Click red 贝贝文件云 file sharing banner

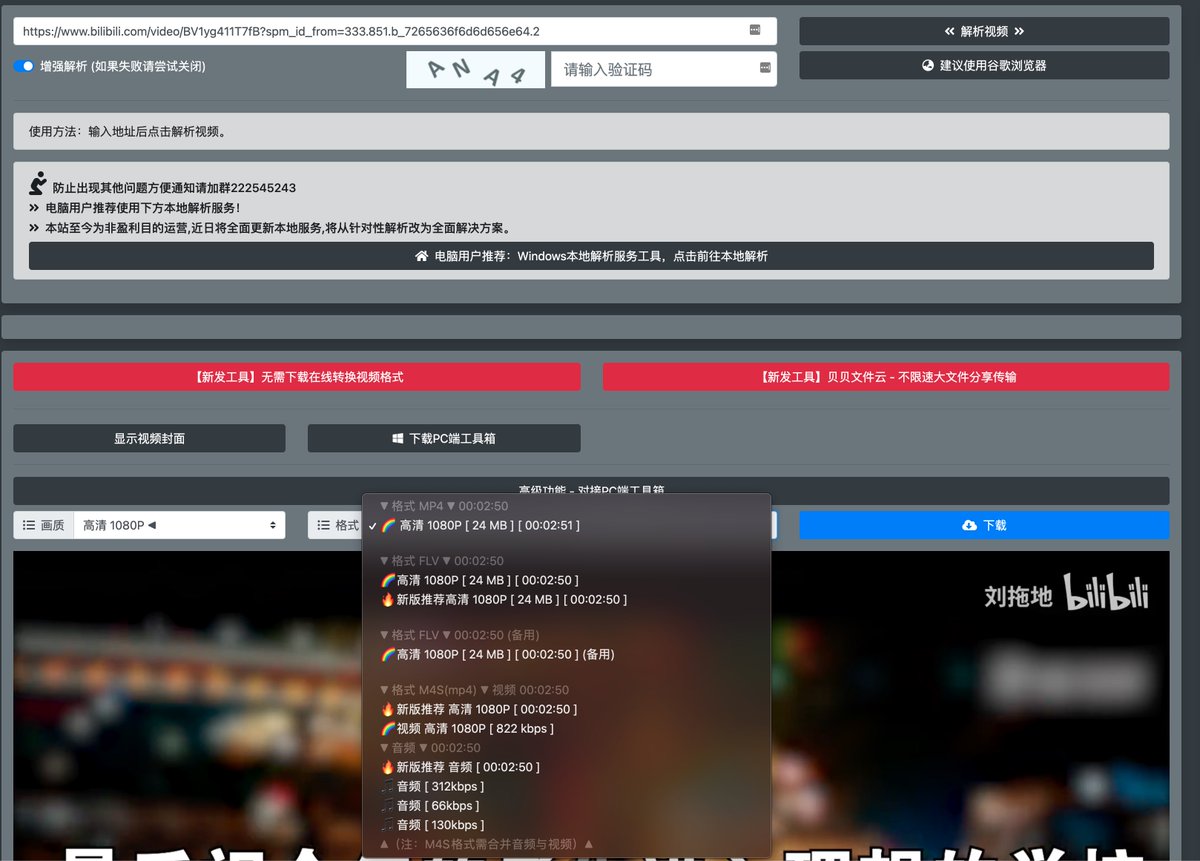pyautogui.click(x=886, y=377)
